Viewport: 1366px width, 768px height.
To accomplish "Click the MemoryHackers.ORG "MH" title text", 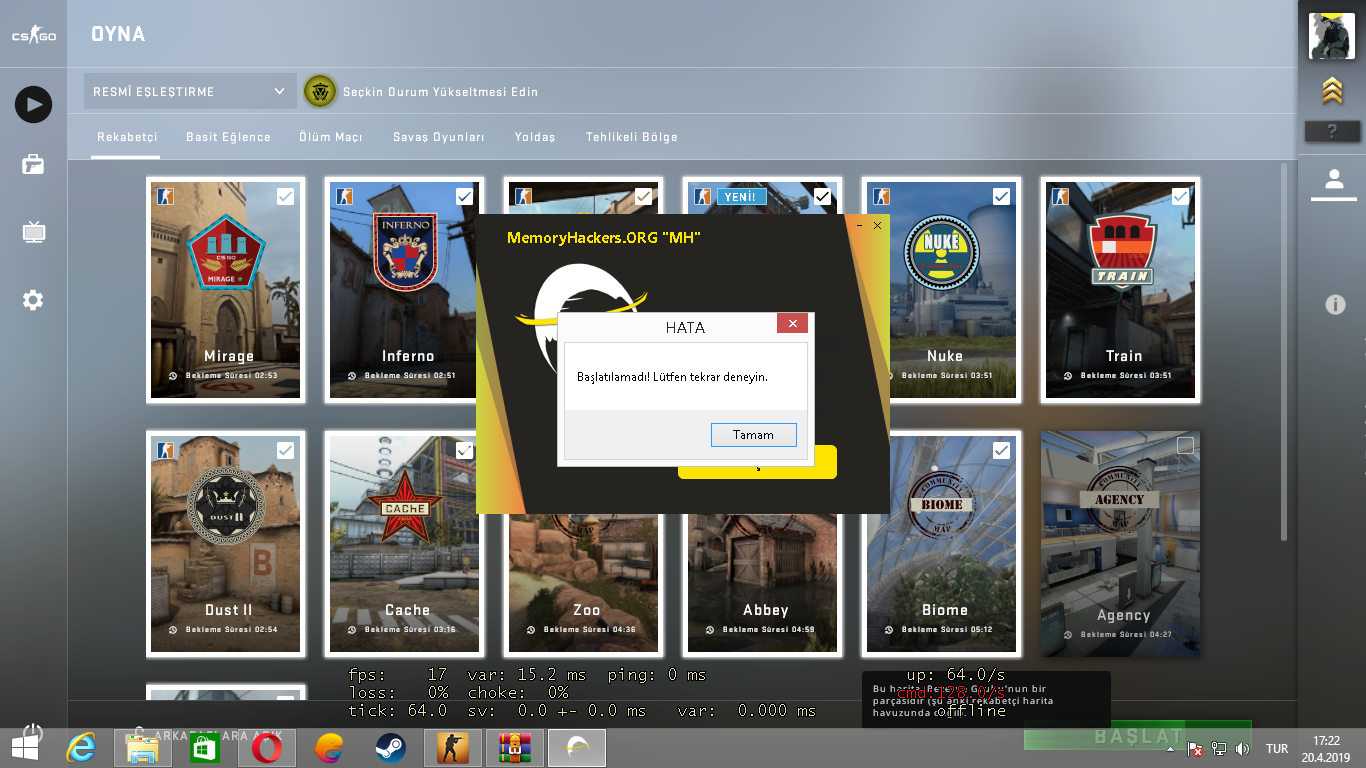I will [x=604, y=238].
